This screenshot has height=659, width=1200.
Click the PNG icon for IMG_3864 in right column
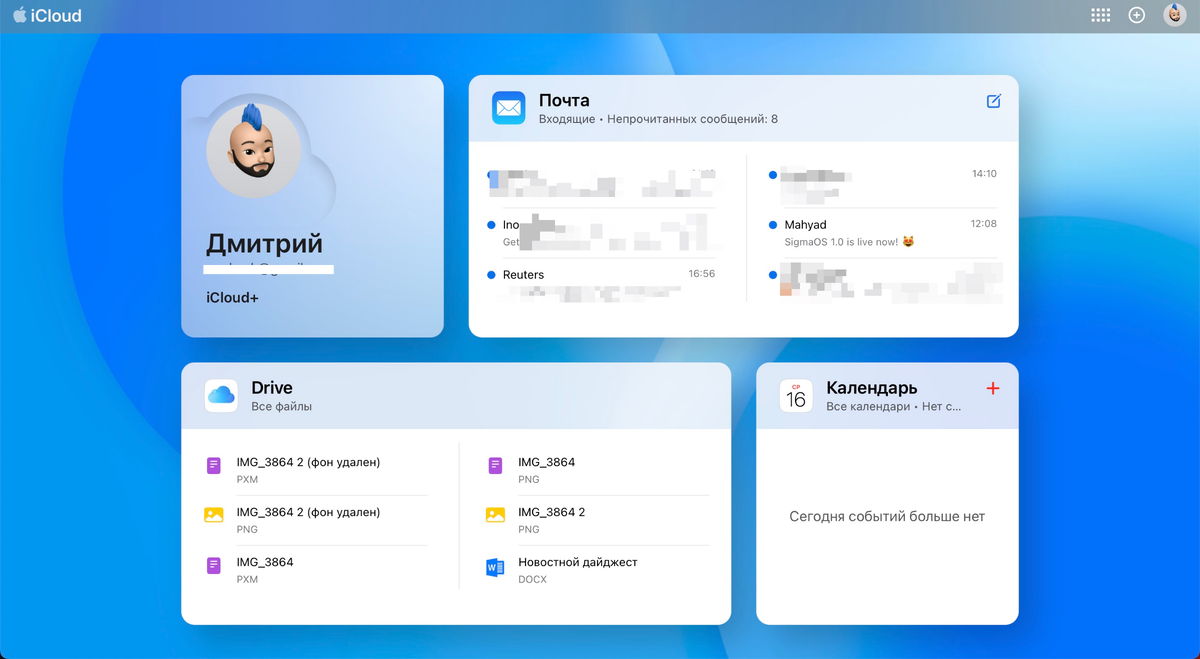coord(495,465)
